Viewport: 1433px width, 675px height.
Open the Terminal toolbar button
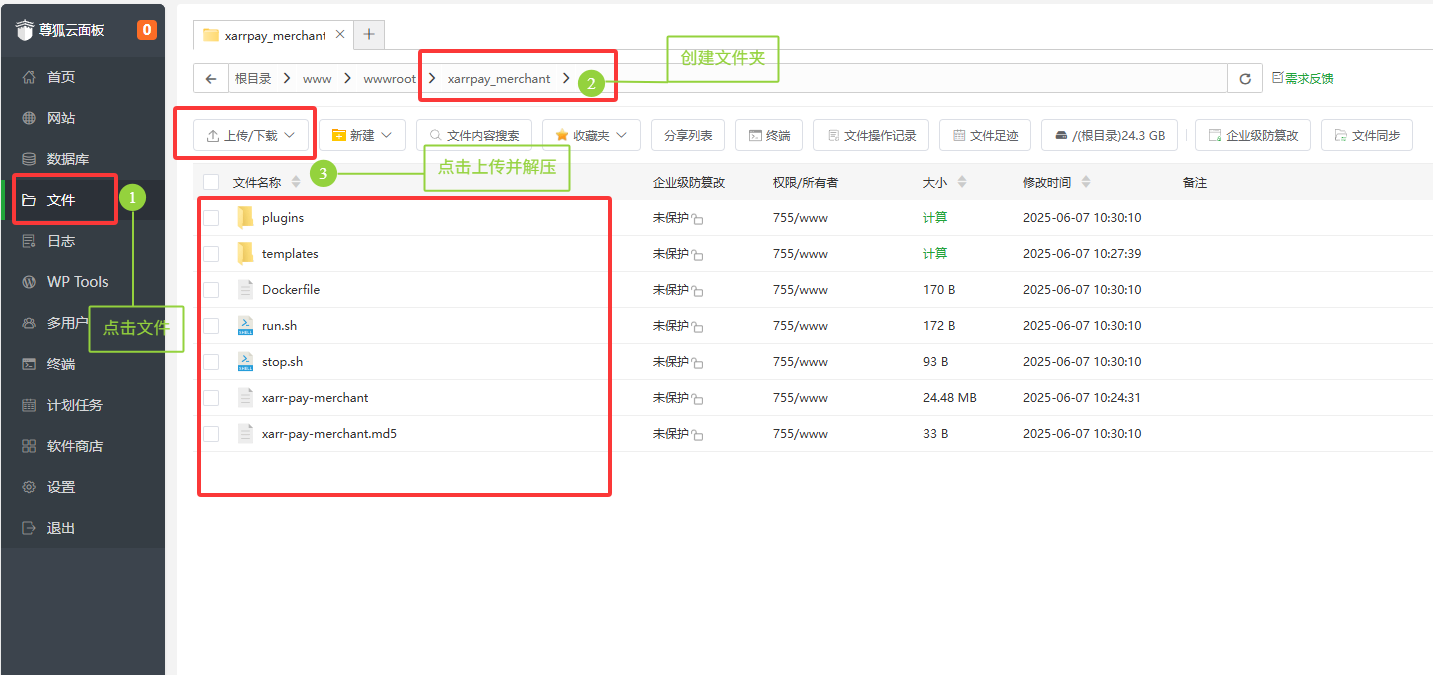(769, 136)
